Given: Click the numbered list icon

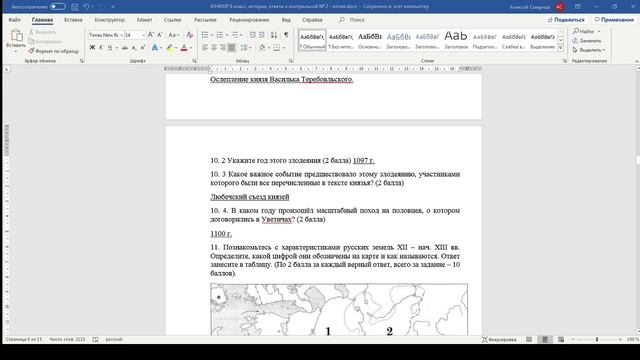Looking at the screenshot, I should coord(220,35).
